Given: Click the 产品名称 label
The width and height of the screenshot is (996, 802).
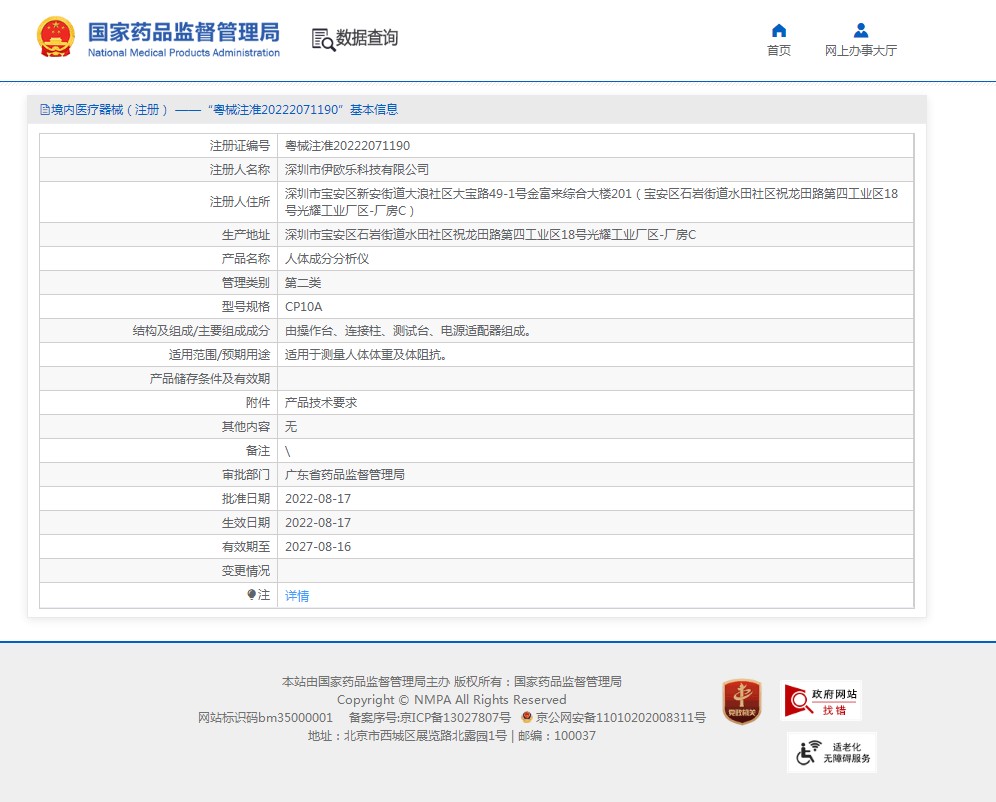Looking at the screenshot, I should [x=245, y=258].
